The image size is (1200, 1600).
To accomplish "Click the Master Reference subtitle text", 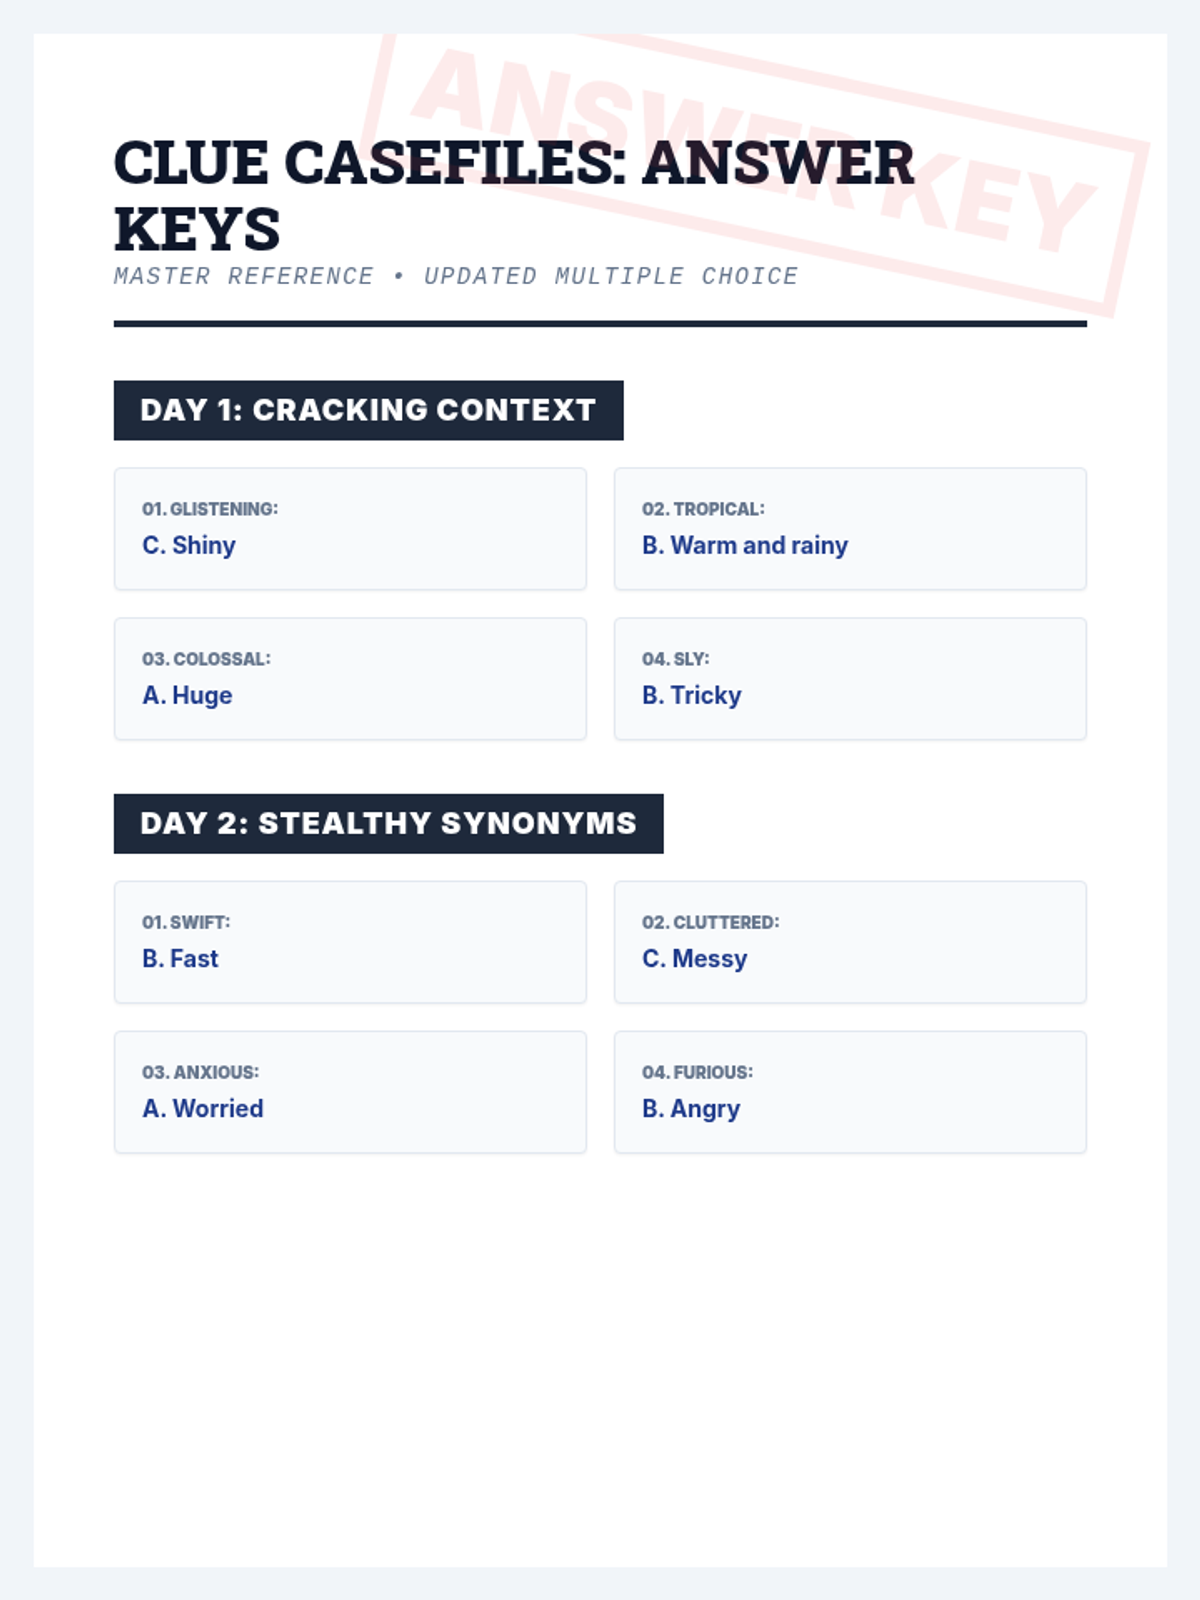I will pos(456,276).
